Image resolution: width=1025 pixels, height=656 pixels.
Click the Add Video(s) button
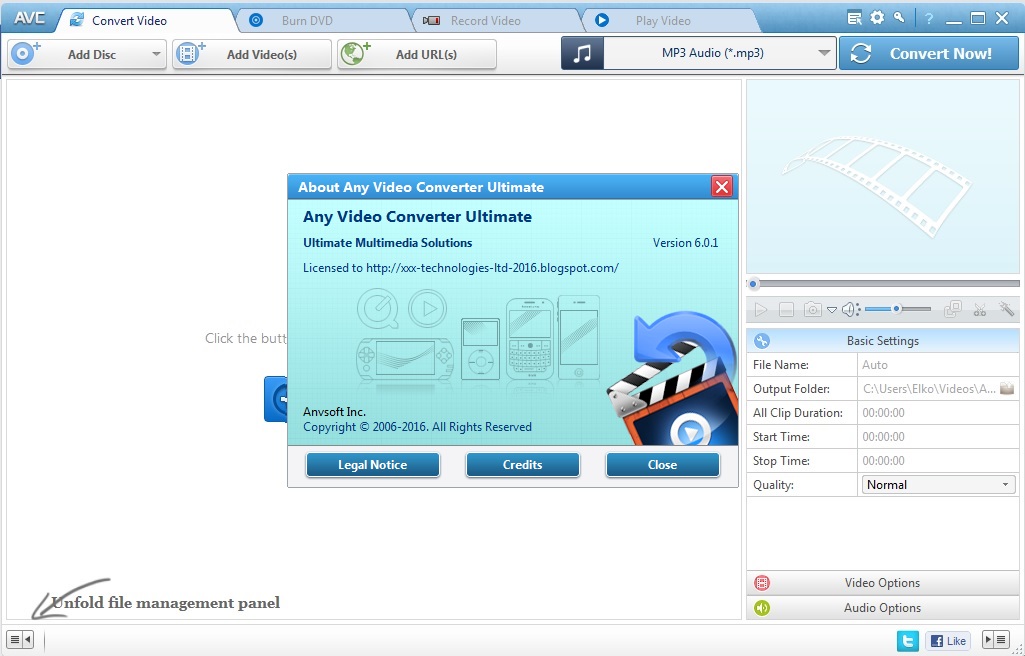point(252,54)
